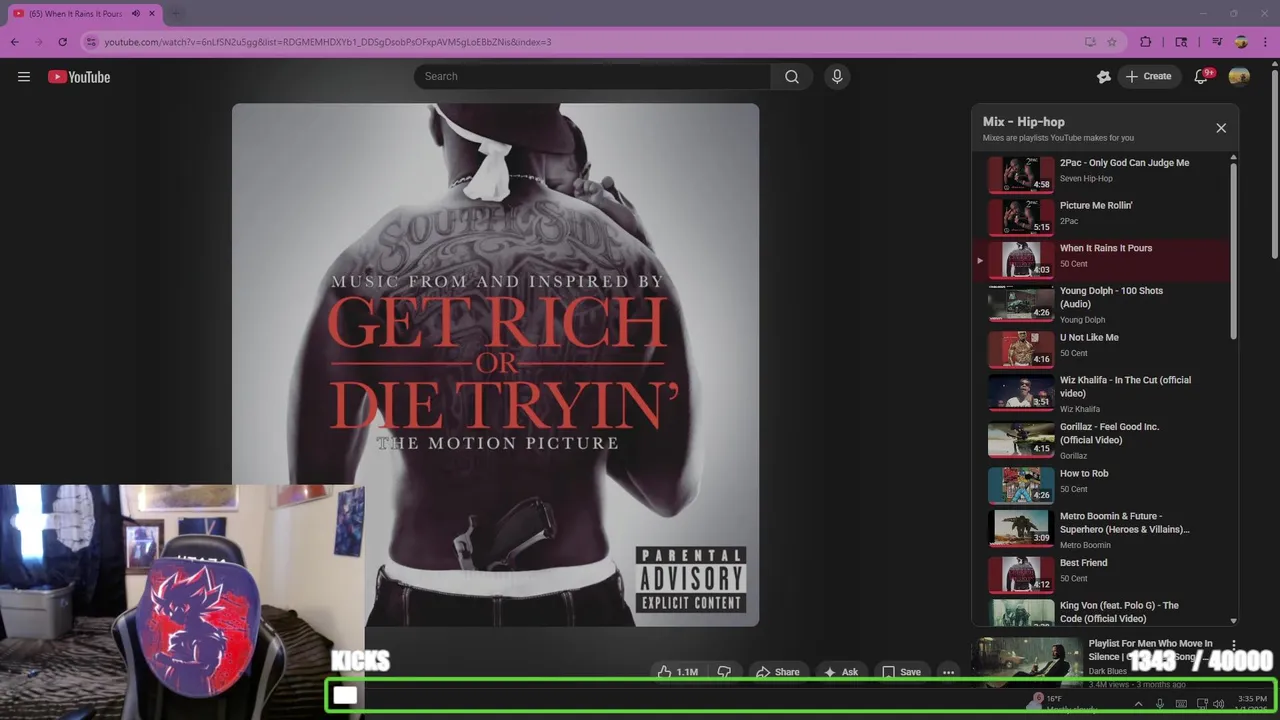Click the playlist scrollbar down arrow
The width and height of the screenshot is (1280, 720).
click(1233, 621)
